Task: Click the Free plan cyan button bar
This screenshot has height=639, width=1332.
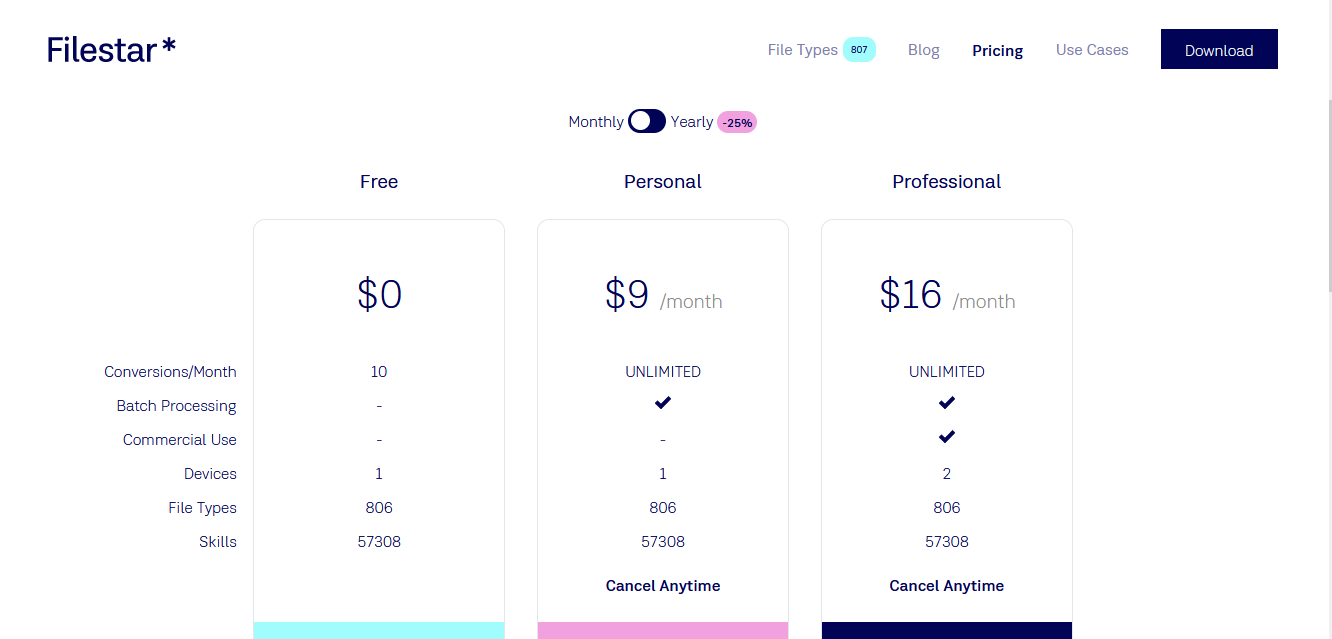Action: (x=379, y=630)
